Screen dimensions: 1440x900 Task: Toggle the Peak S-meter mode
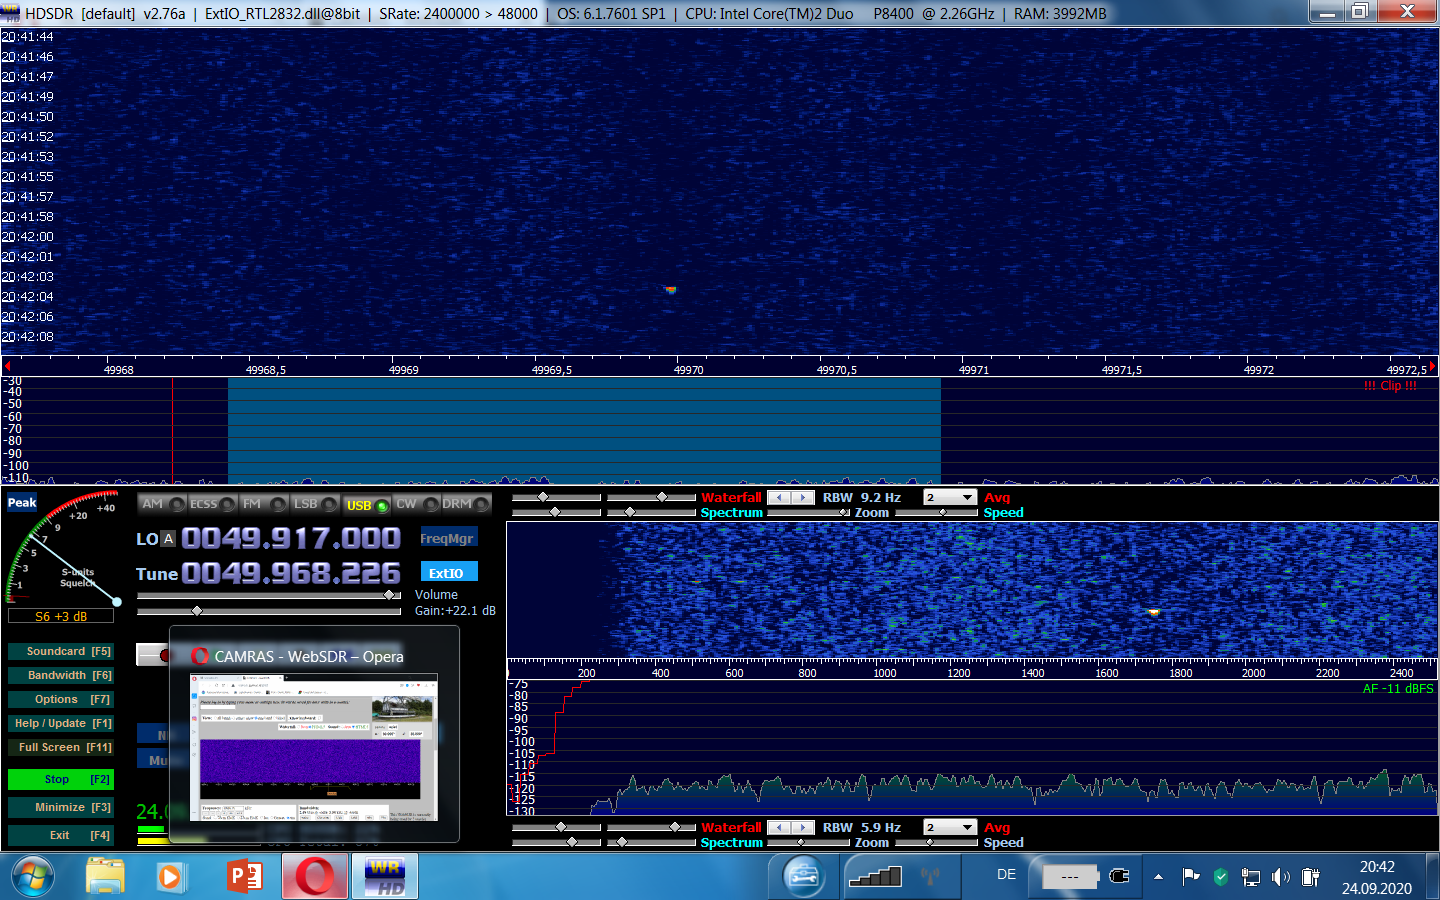click(x=22, y=503)
